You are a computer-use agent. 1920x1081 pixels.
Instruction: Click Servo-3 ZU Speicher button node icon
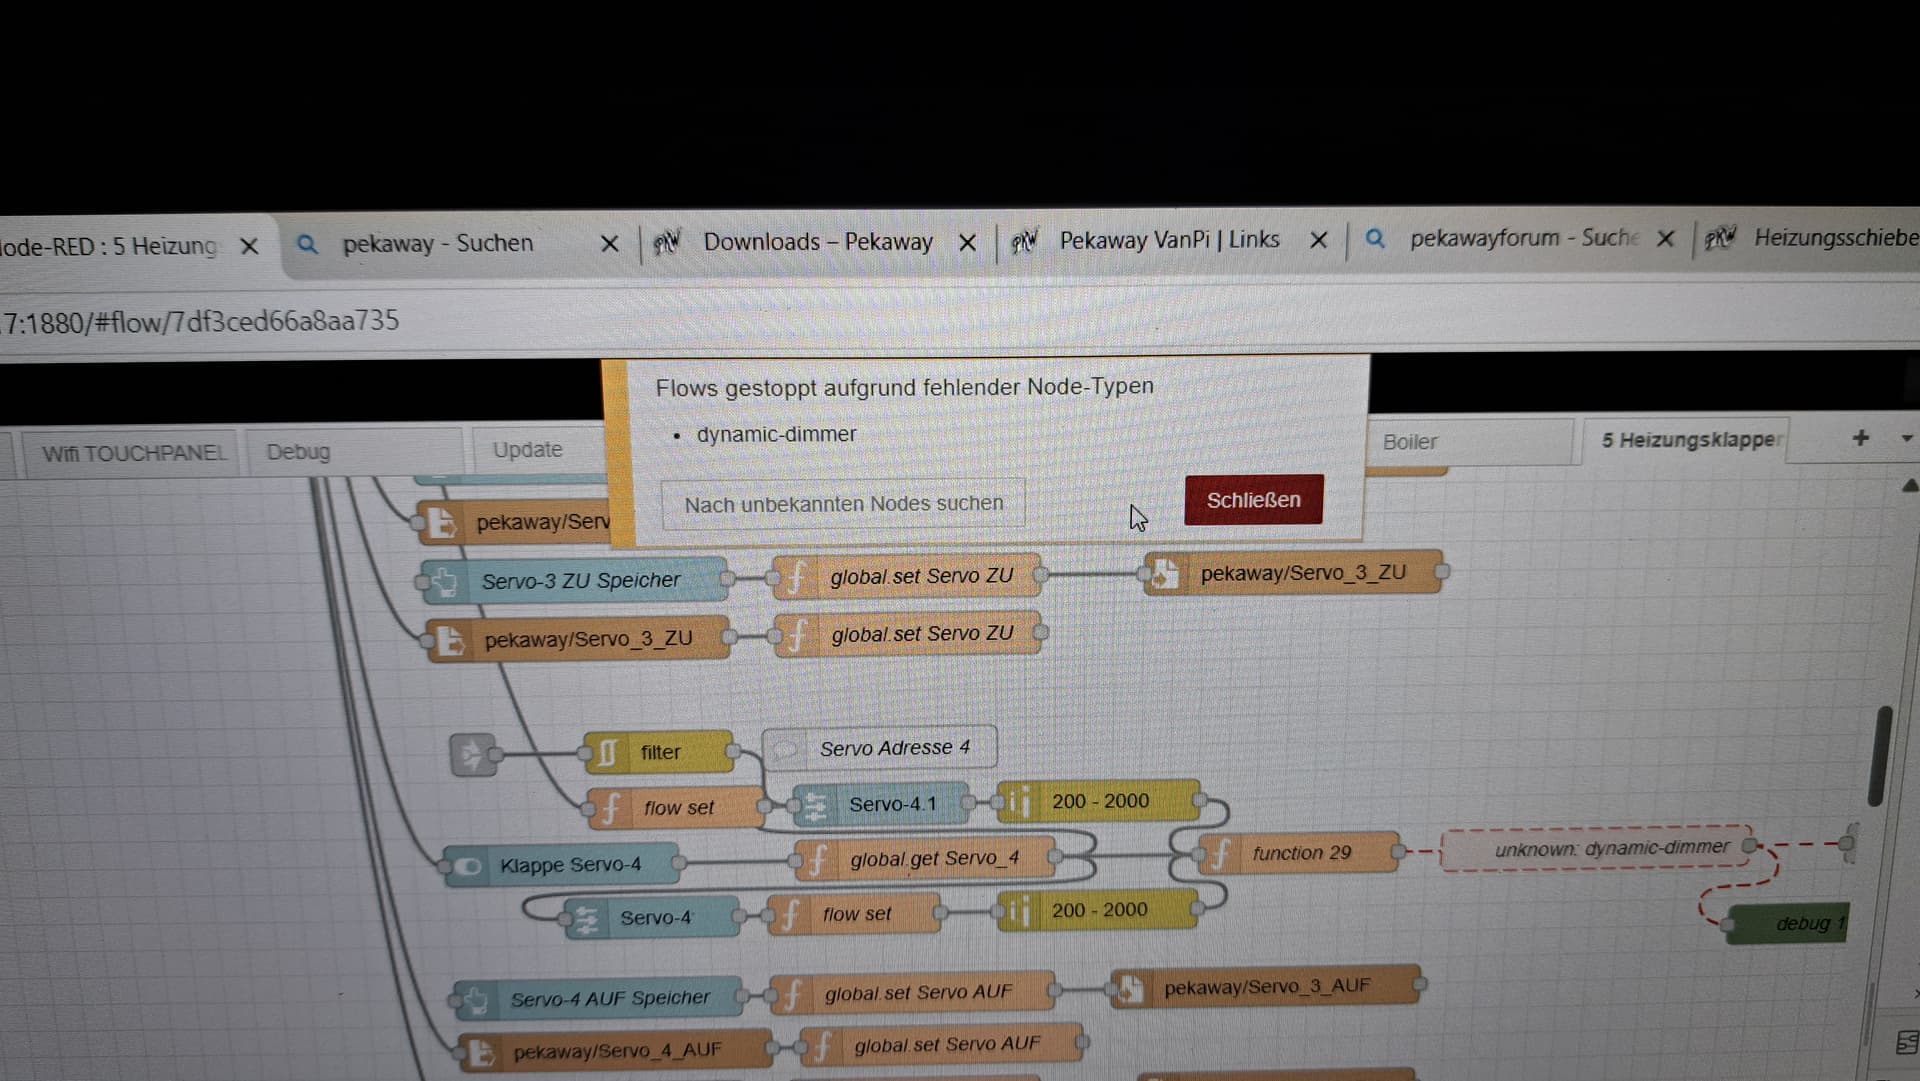tap(444, 582)
